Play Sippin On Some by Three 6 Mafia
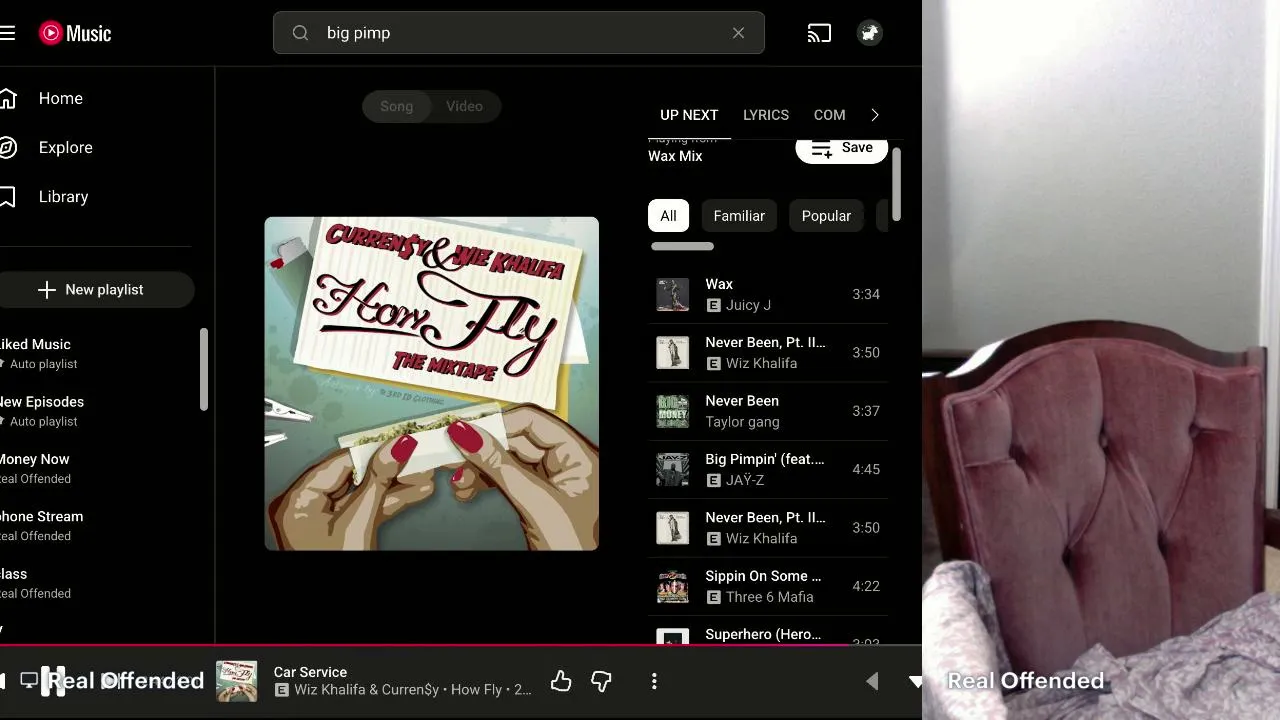 (768, 586)
